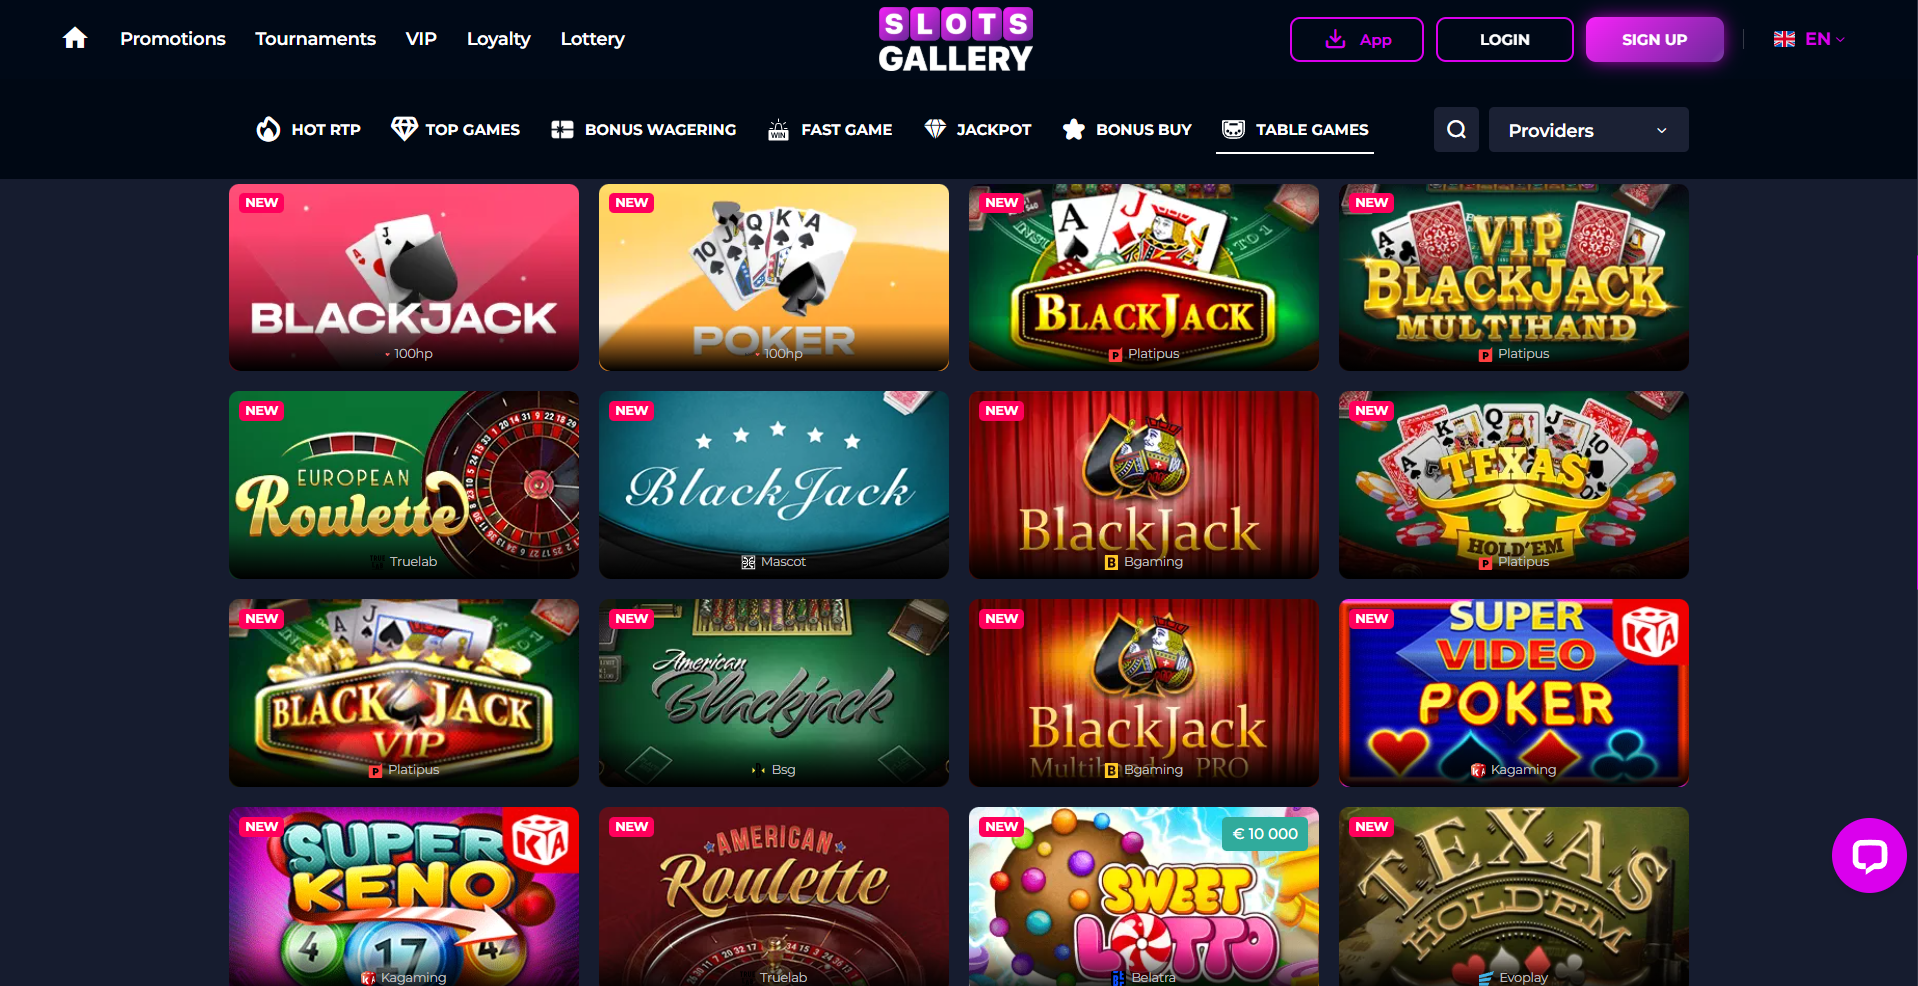
Task: Click the Fast Game category icon
Action: coord(778,129)
